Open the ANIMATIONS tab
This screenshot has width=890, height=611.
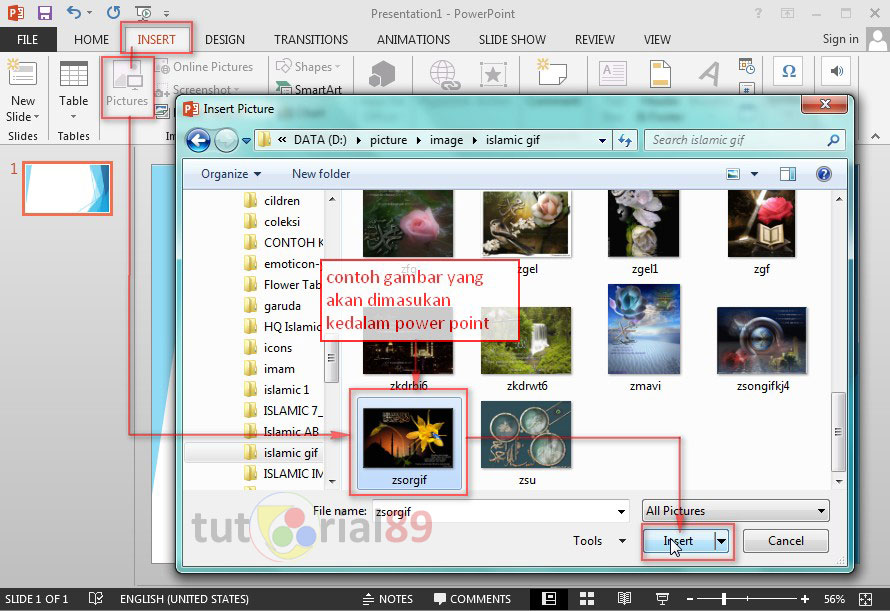click(413, 39)
